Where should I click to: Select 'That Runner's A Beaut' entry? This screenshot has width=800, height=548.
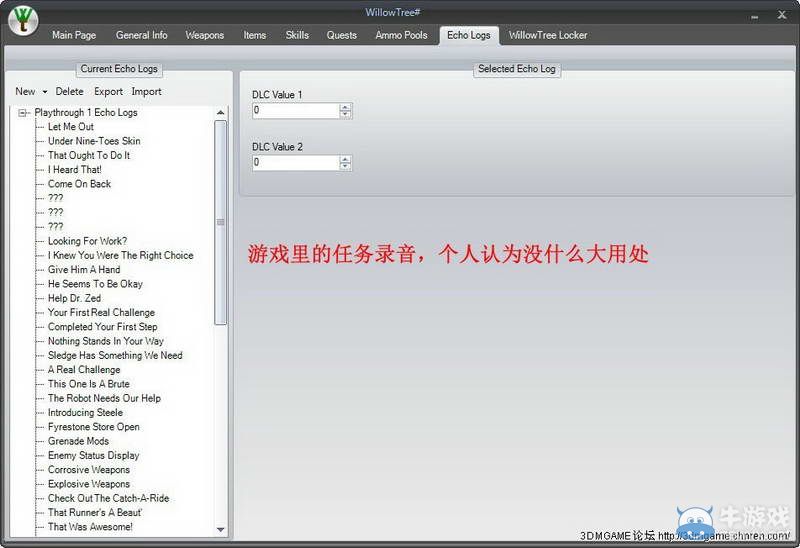pyautogui.click(x=95, y=512)
